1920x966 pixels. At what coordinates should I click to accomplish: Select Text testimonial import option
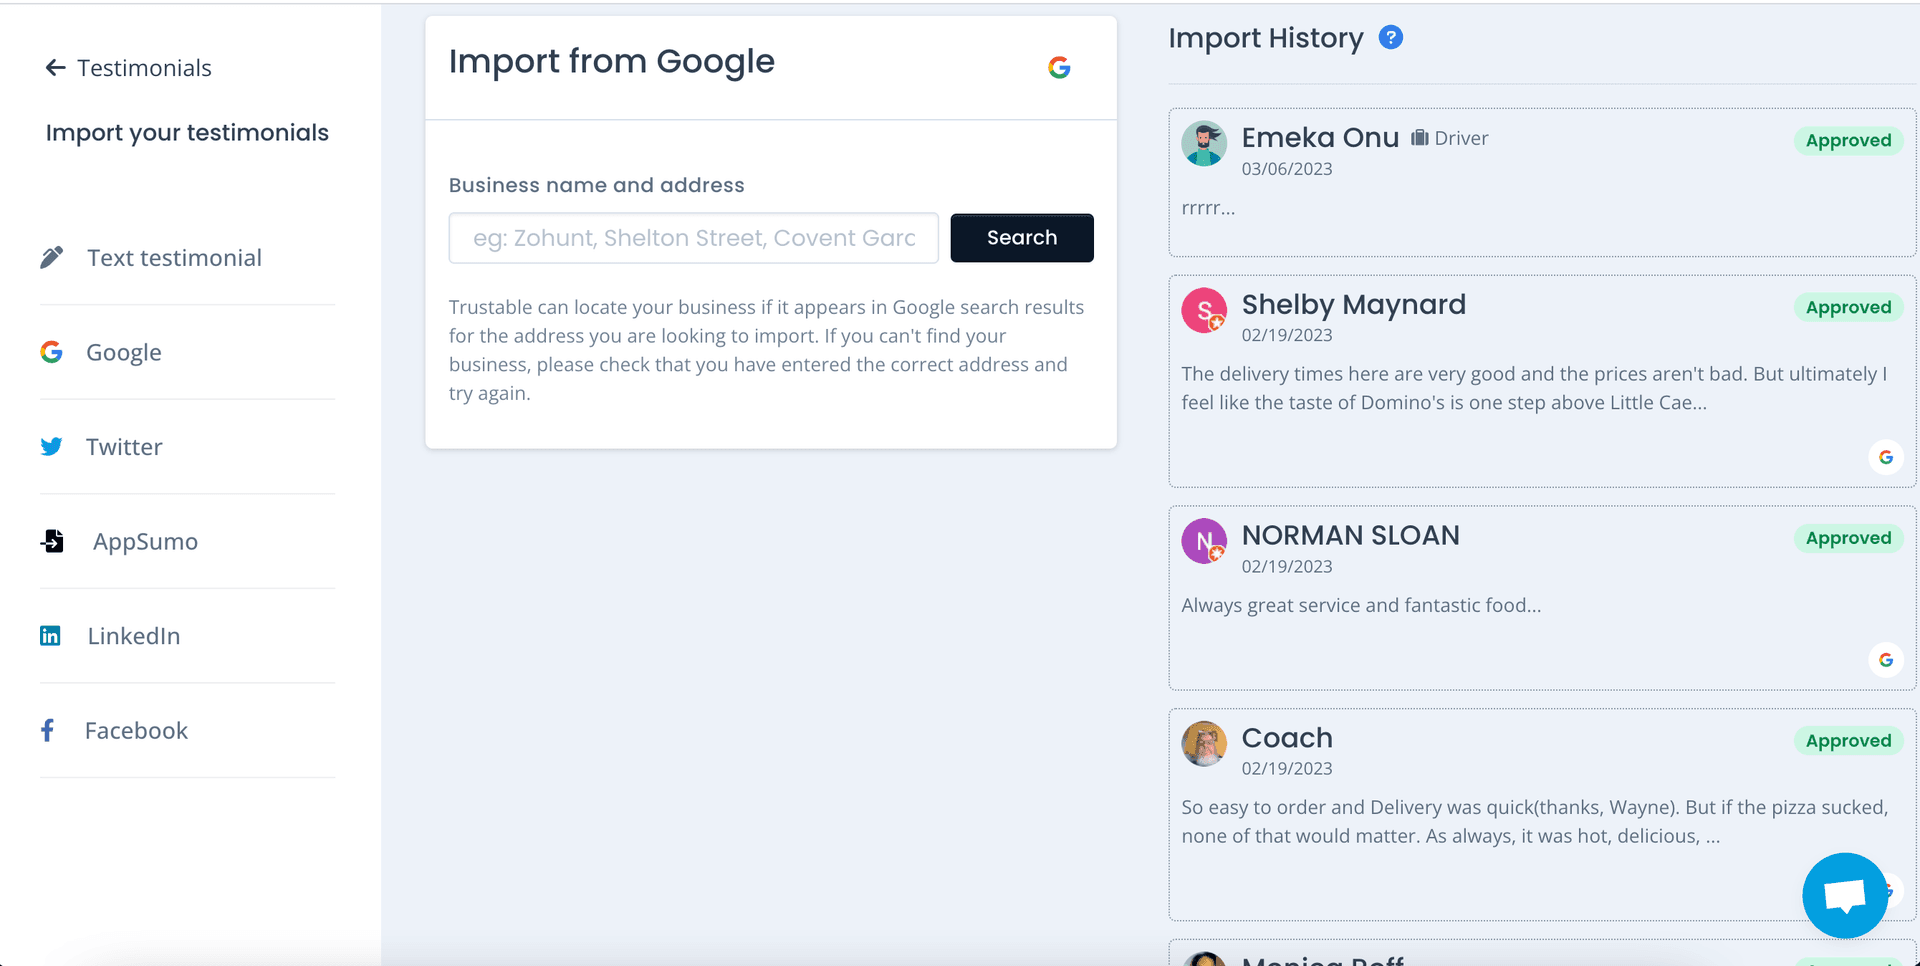[174, 258]
